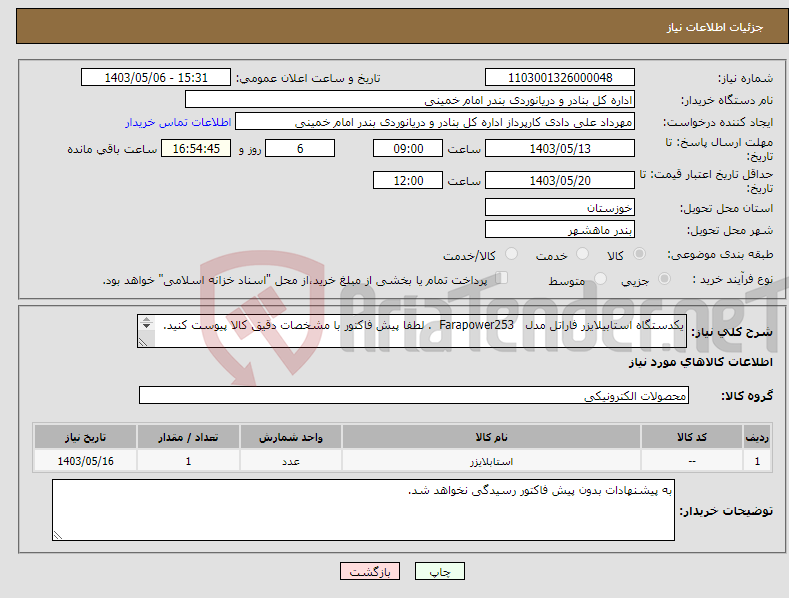Open اطلاعات تماس خریدار link

click(178, 122)
